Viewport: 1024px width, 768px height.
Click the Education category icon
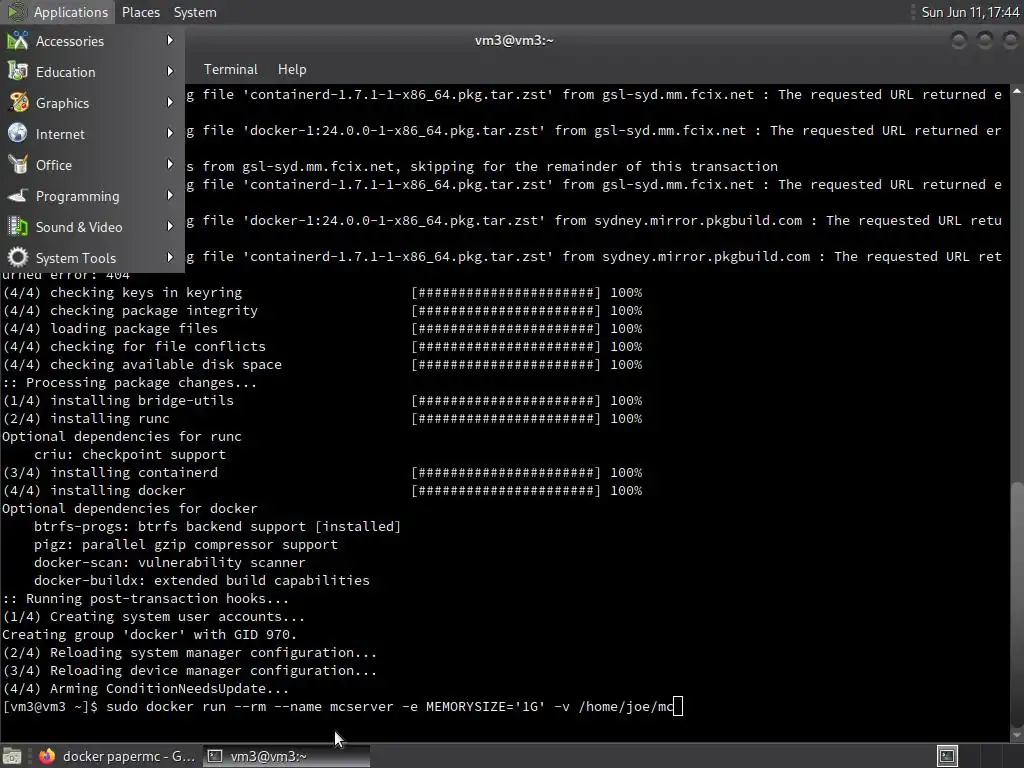pyautogui.click(x=18, y=71)
